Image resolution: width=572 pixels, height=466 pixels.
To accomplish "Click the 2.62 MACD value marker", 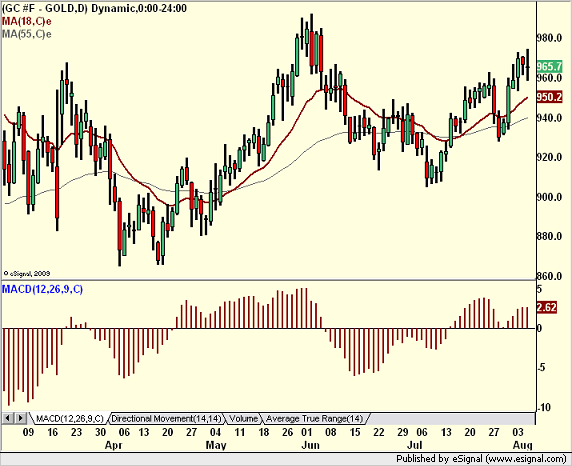I will pos(546,307).
